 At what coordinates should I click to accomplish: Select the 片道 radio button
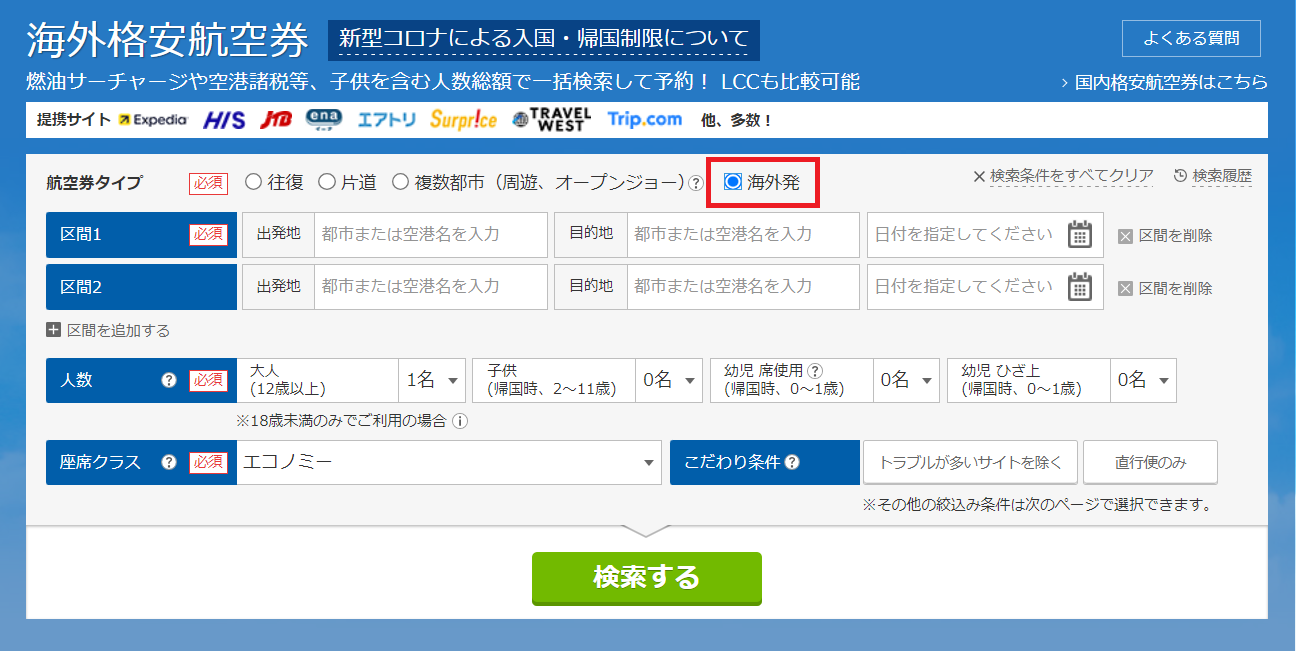pos(326,182)
